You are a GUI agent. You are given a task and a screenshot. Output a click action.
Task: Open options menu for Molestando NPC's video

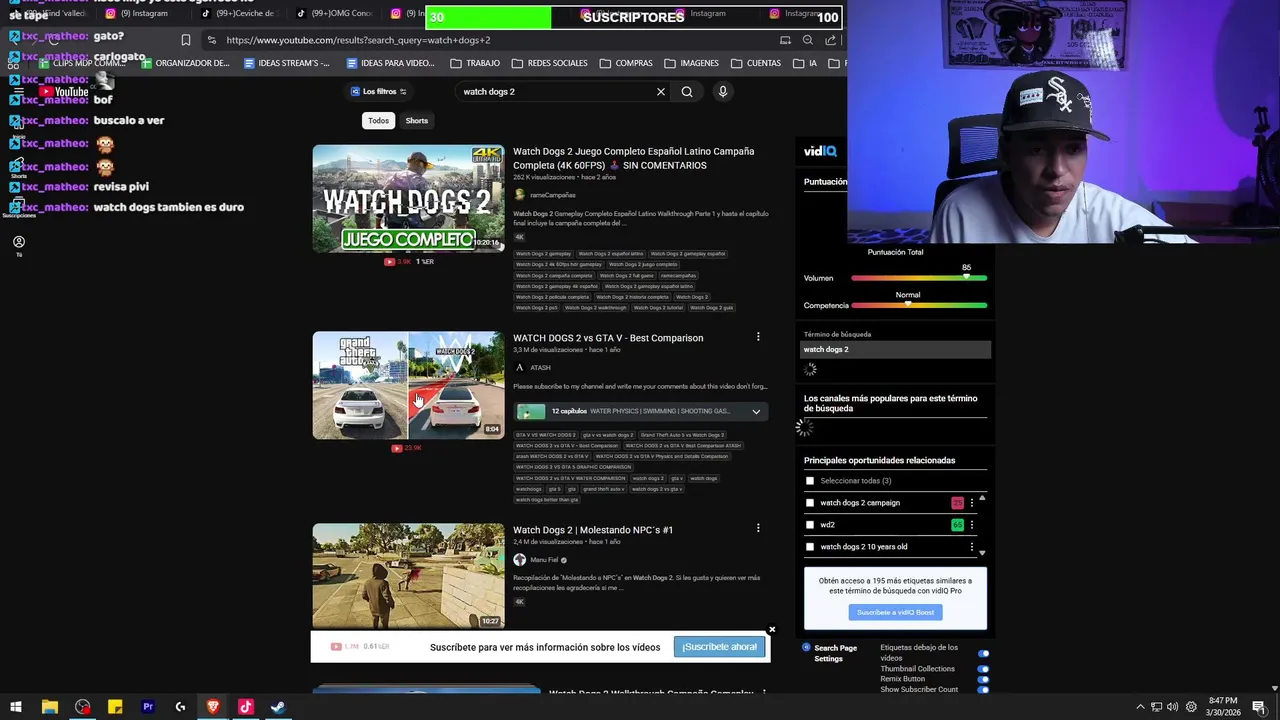coord(758,528)
